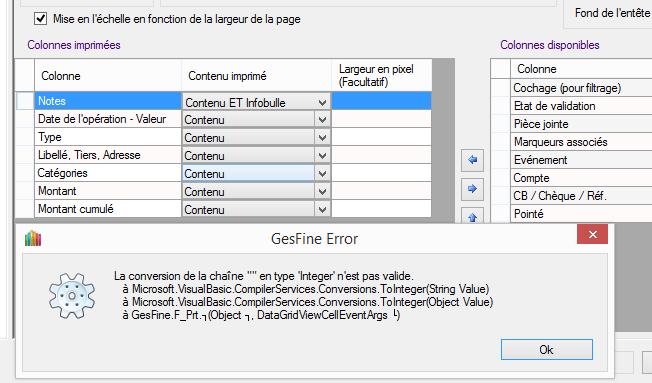The image size is (652, 383).
Task: Select the Catégories cell
Action: click(108, 173)
